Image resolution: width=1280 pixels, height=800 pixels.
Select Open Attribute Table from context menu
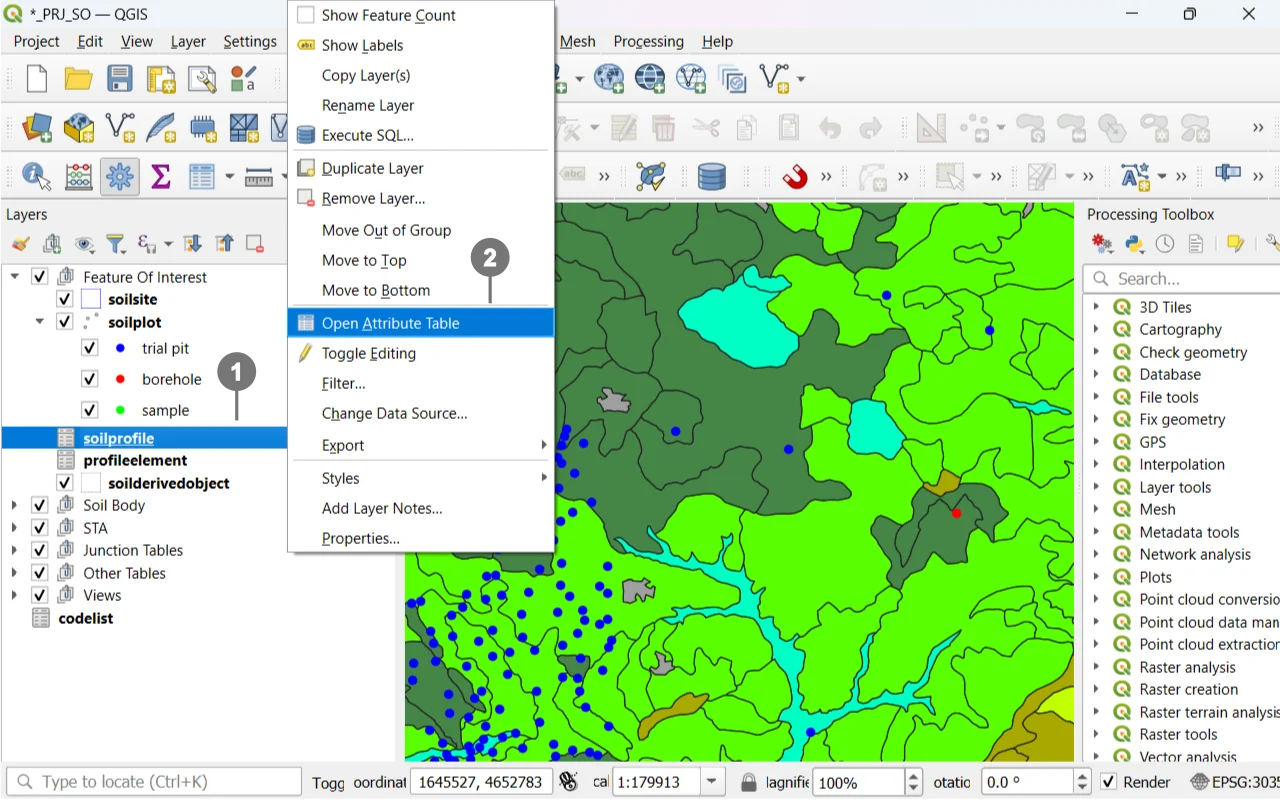(390, 323)
